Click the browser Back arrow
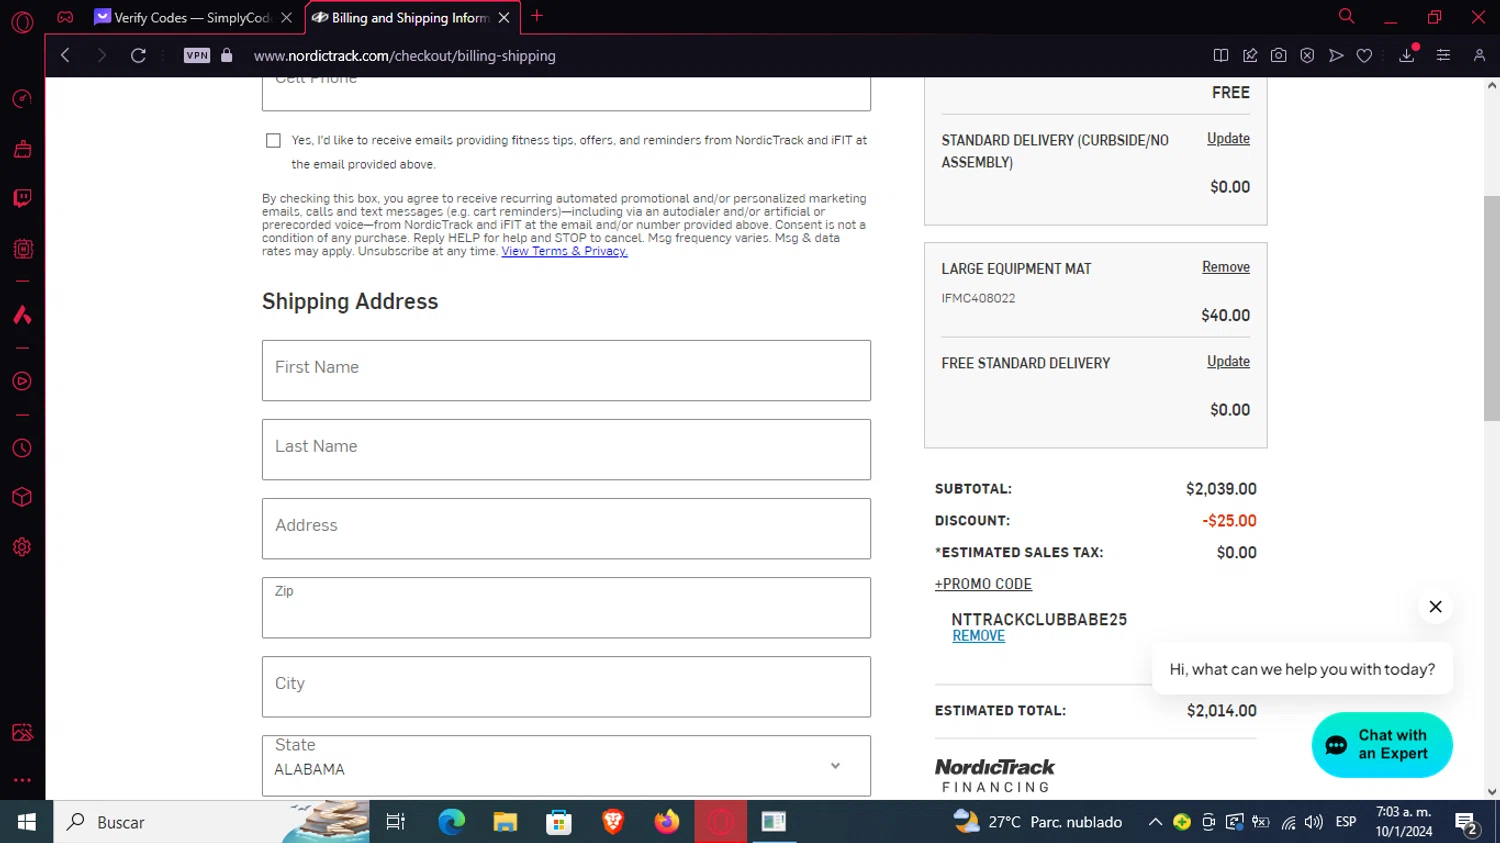1500x843 pixels. 65,56
